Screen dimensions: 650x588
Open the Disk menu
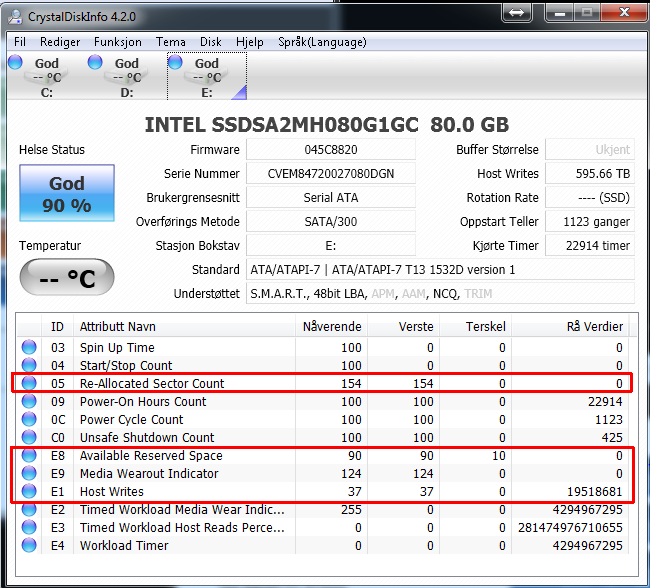click(211, 42)
